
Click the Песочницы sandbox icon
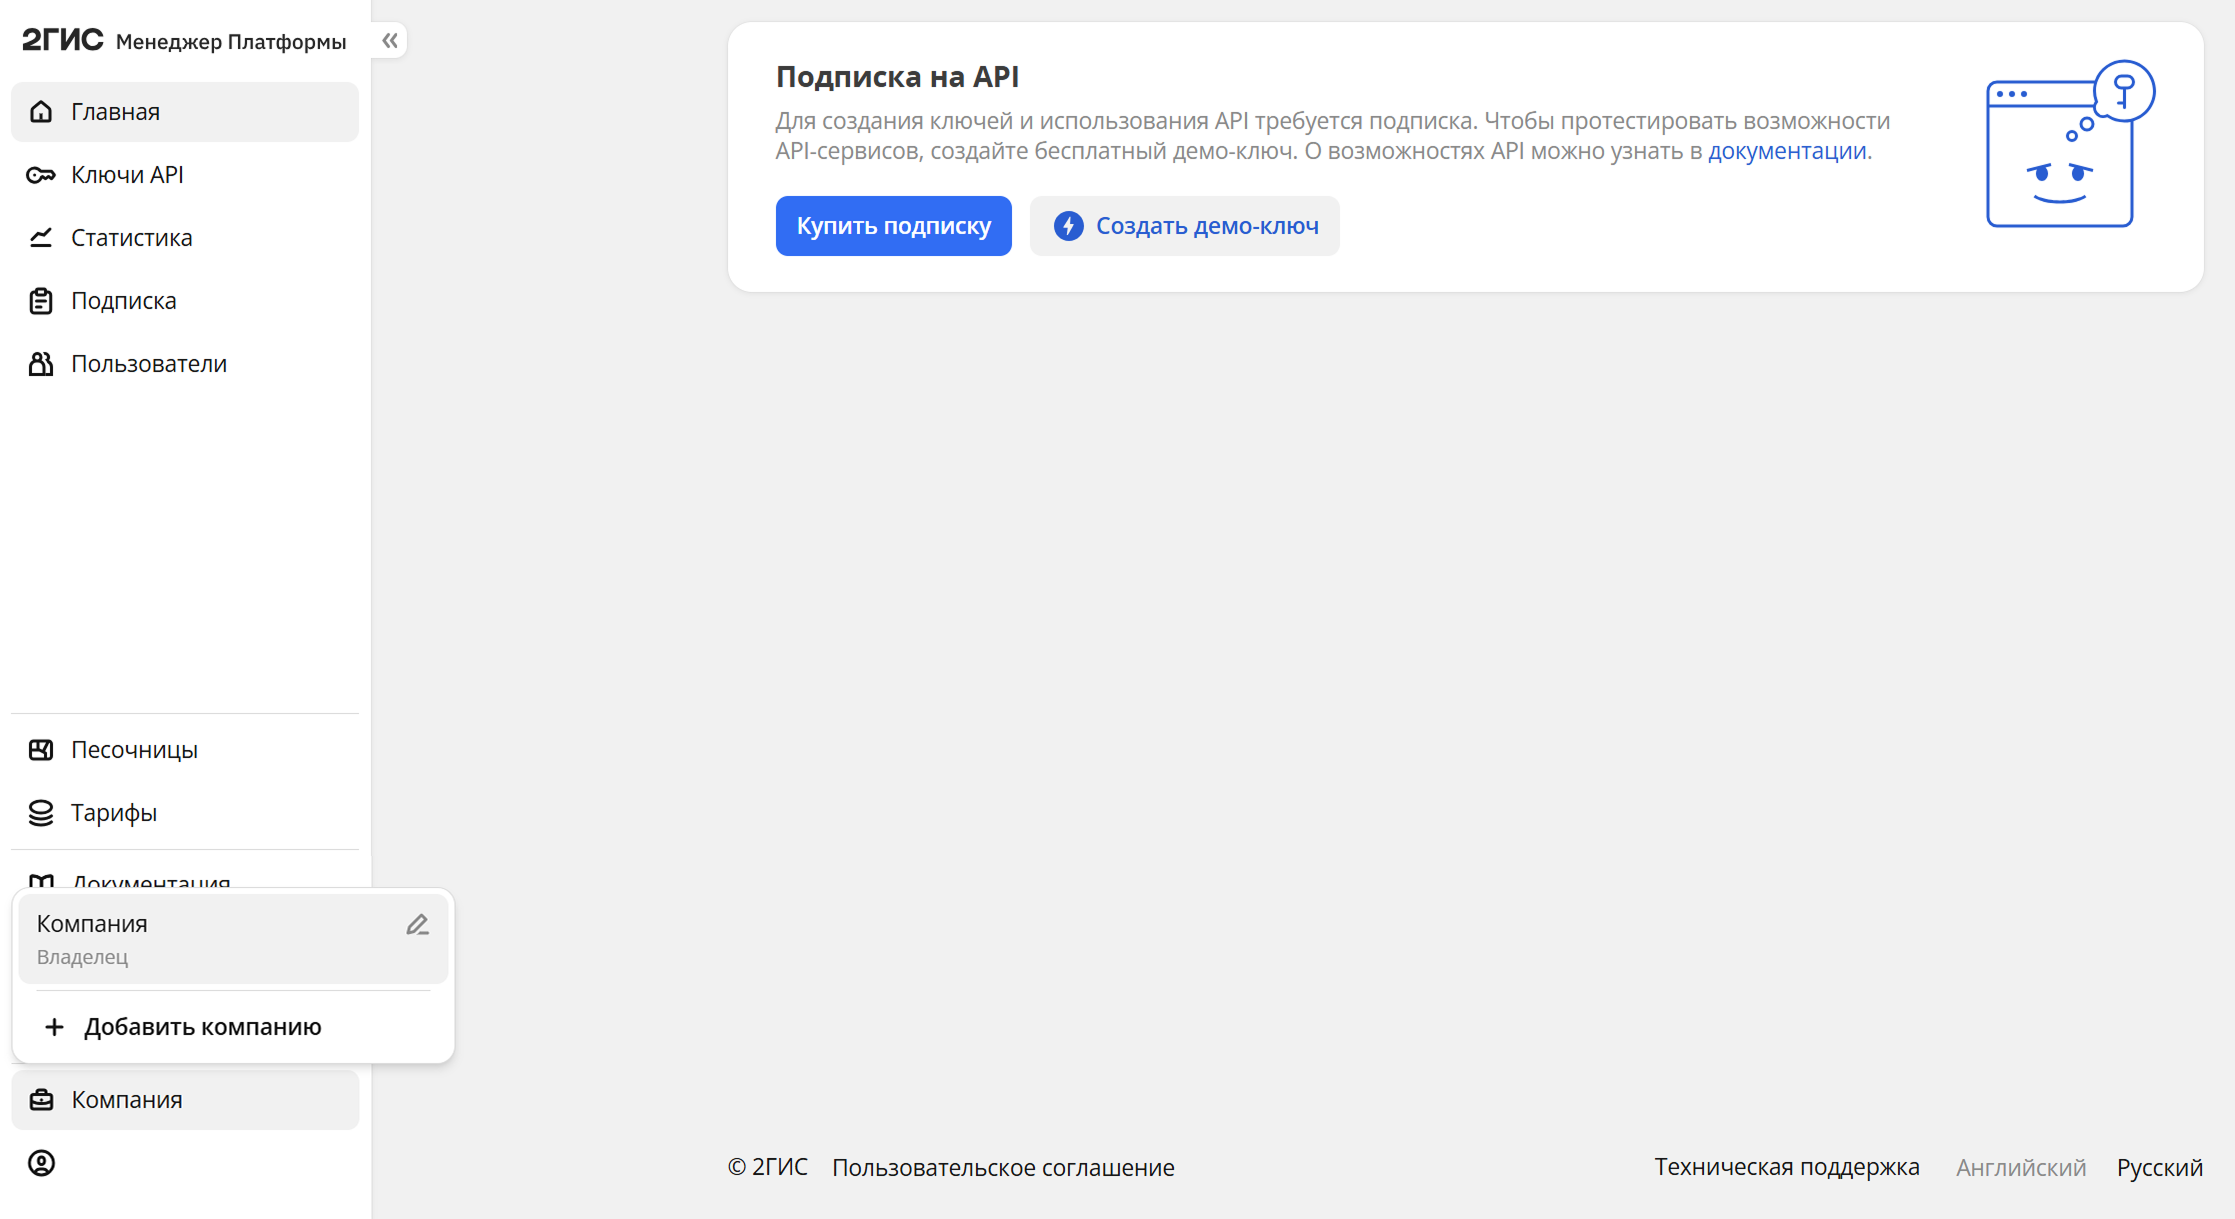(x=41, y=750)
